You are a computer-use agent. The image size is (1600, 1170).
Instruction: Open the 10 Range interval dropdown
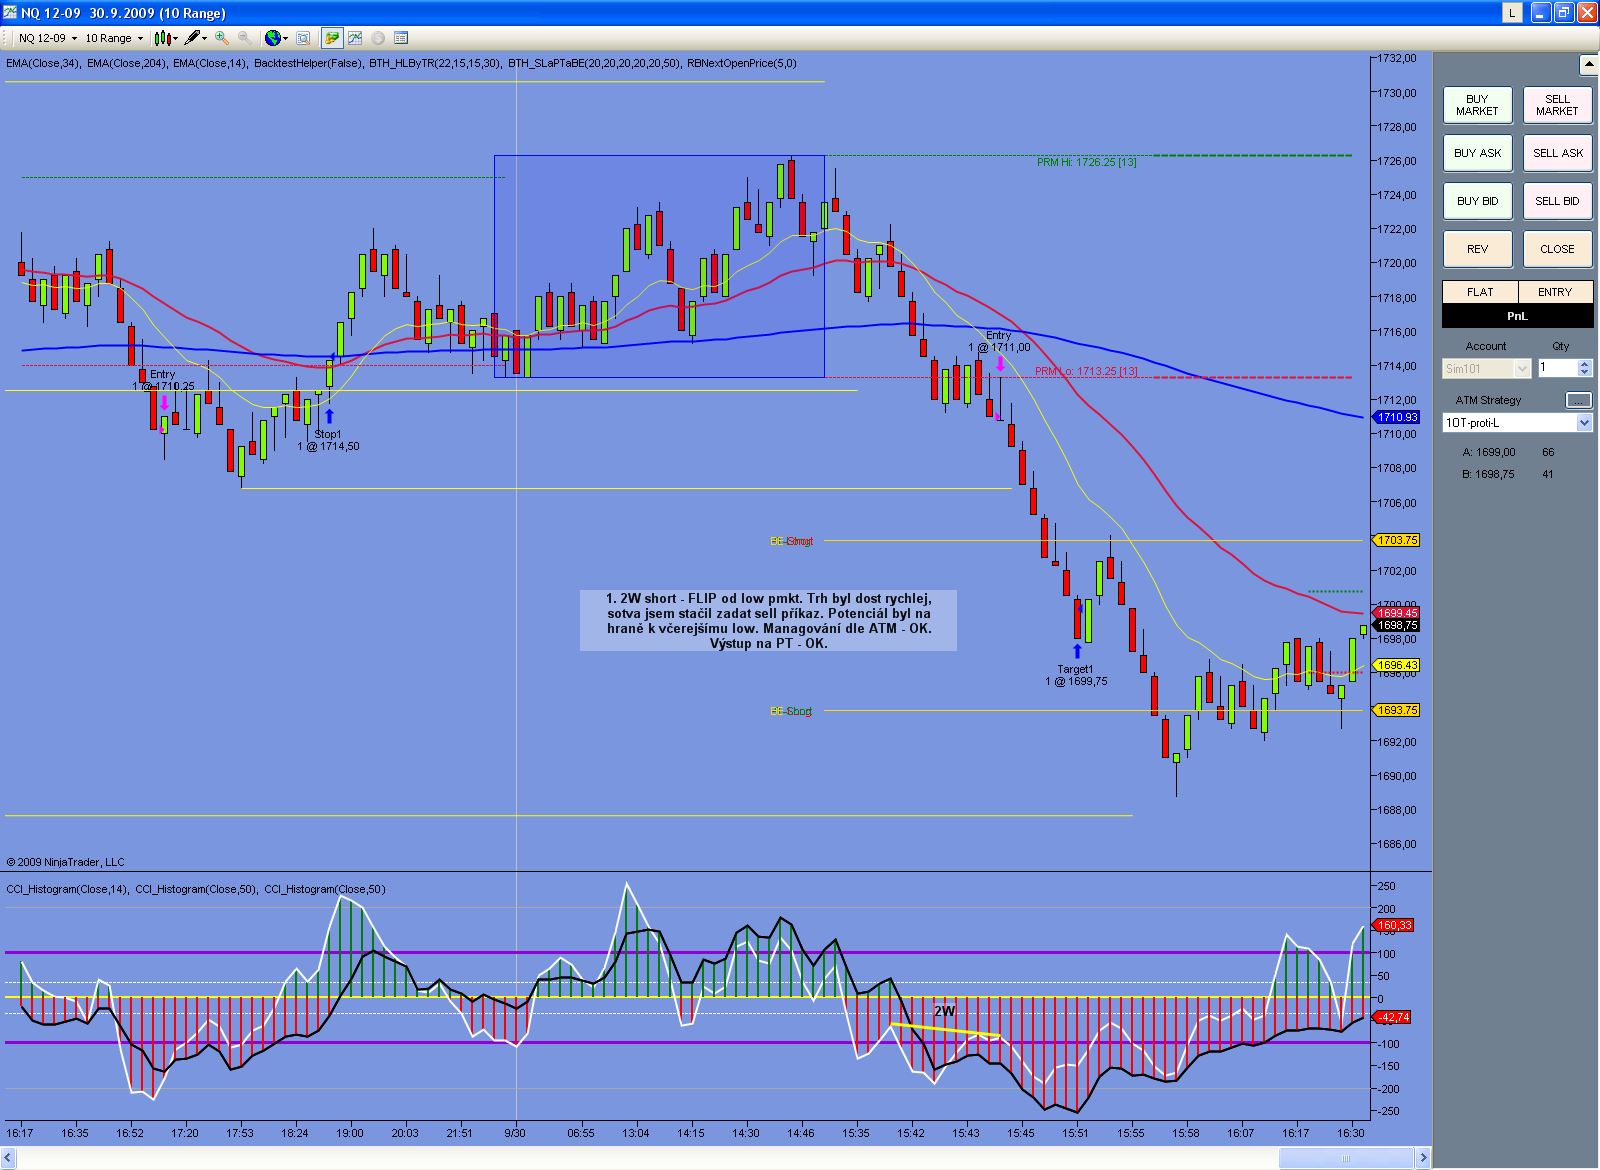coord(114,38)
